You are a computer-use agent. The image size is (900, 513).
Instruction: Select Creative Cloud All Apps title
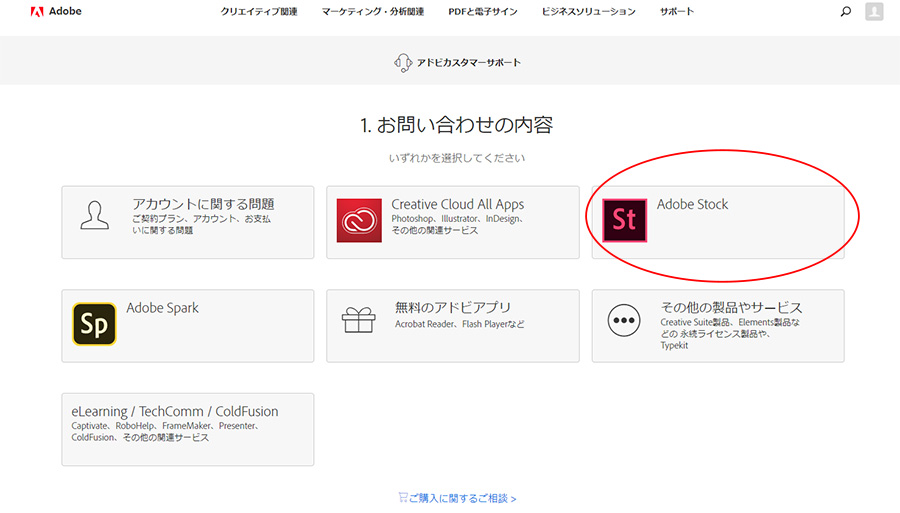[457, 204]
